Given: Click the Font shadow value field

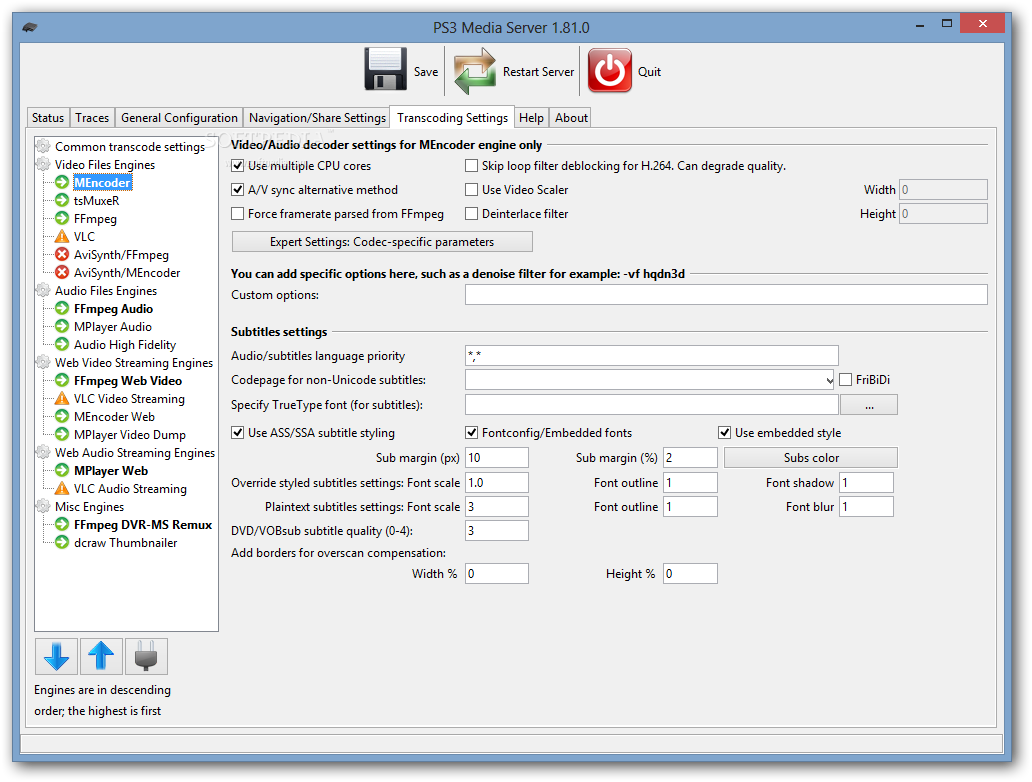Looking at the screenshot, I should (x=866, y=482).
